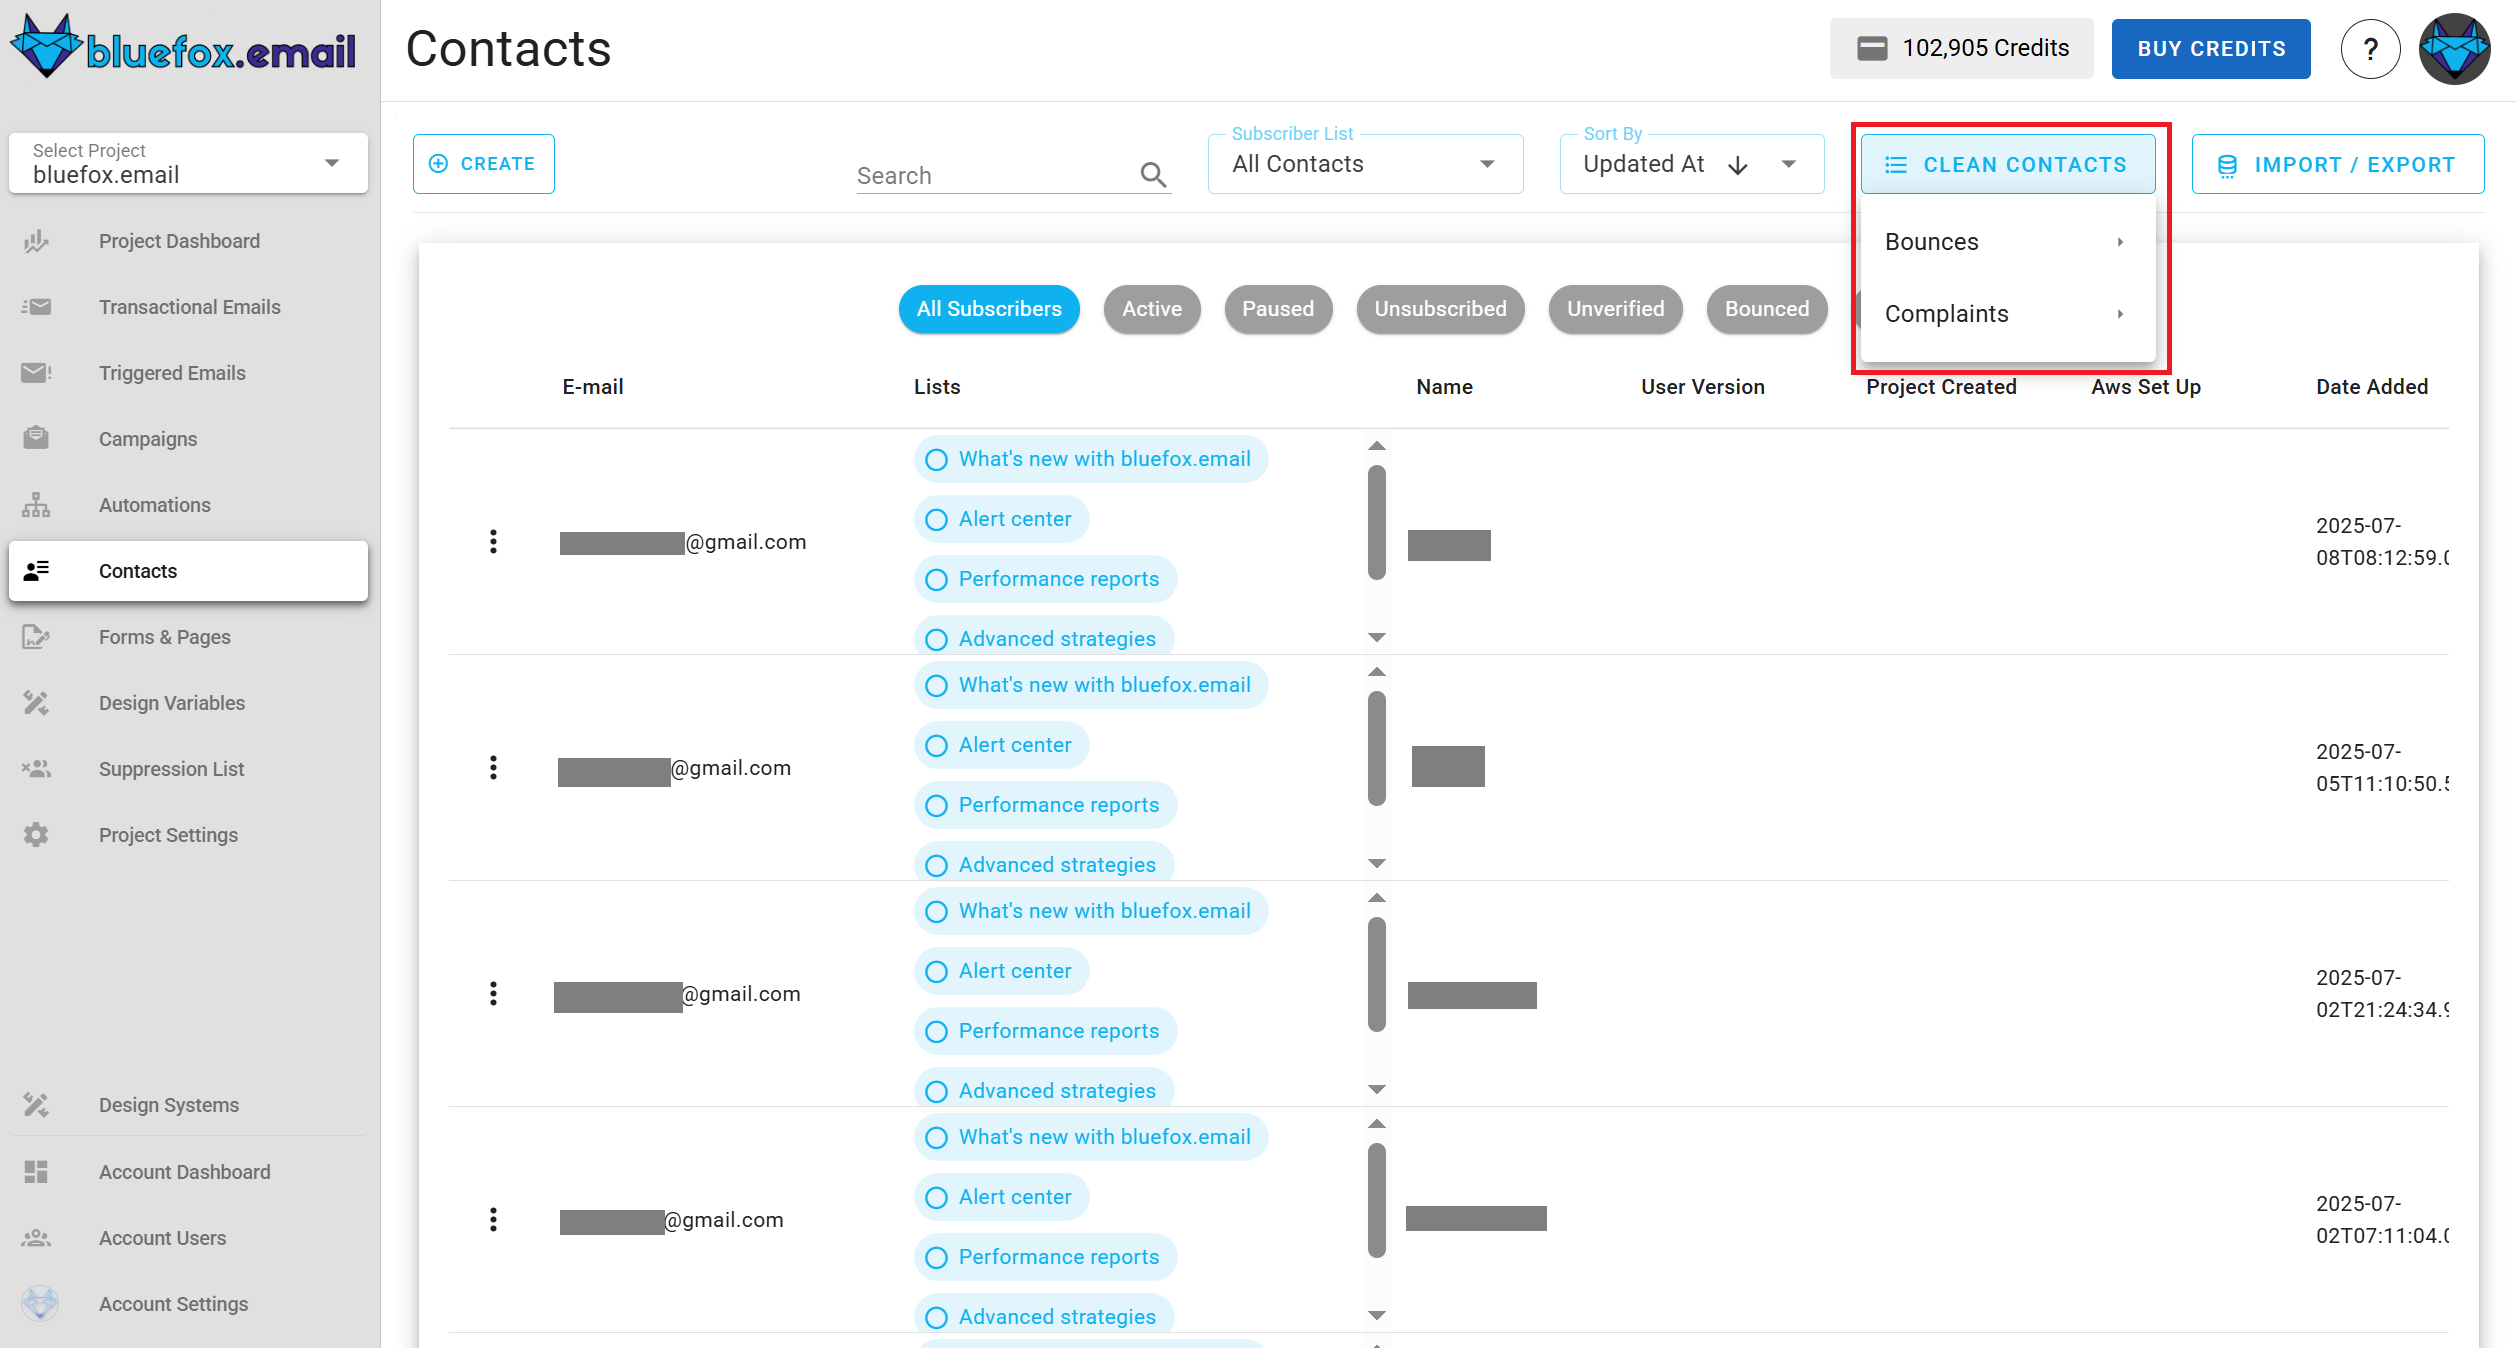Open the Subscriber List dropdown
The width and height of the screenshot is (2517, 1348).
click(1365, 164)
